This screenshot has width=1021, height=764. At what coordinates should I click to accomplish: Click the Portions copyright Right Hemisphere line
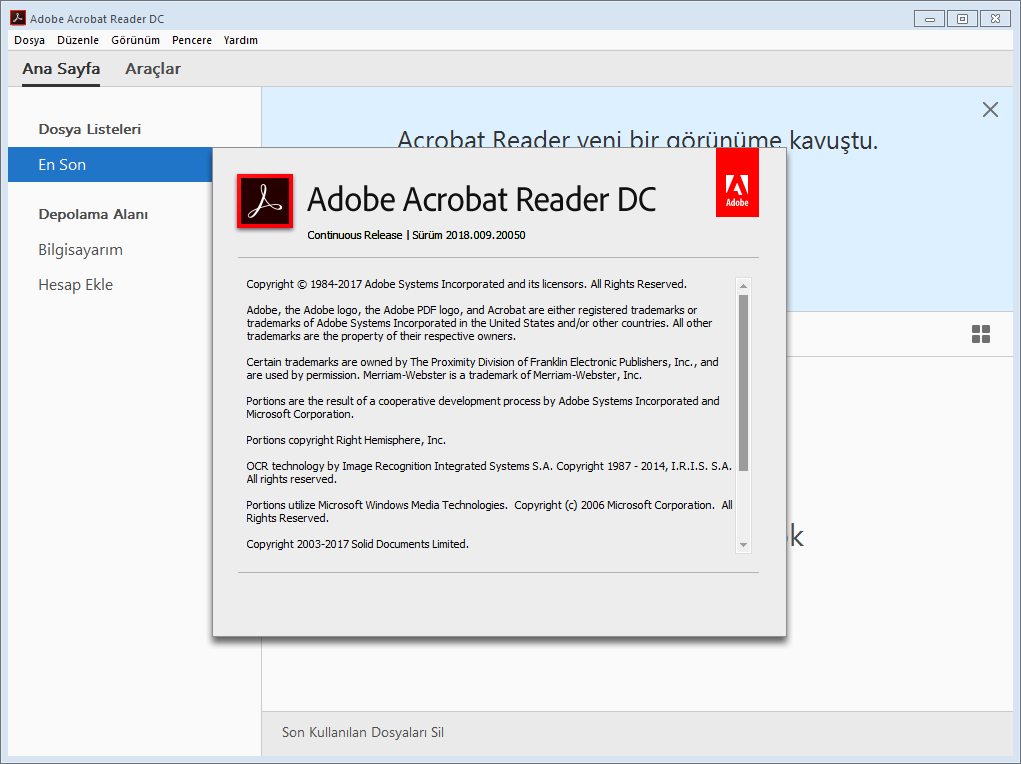click(346, 440)
